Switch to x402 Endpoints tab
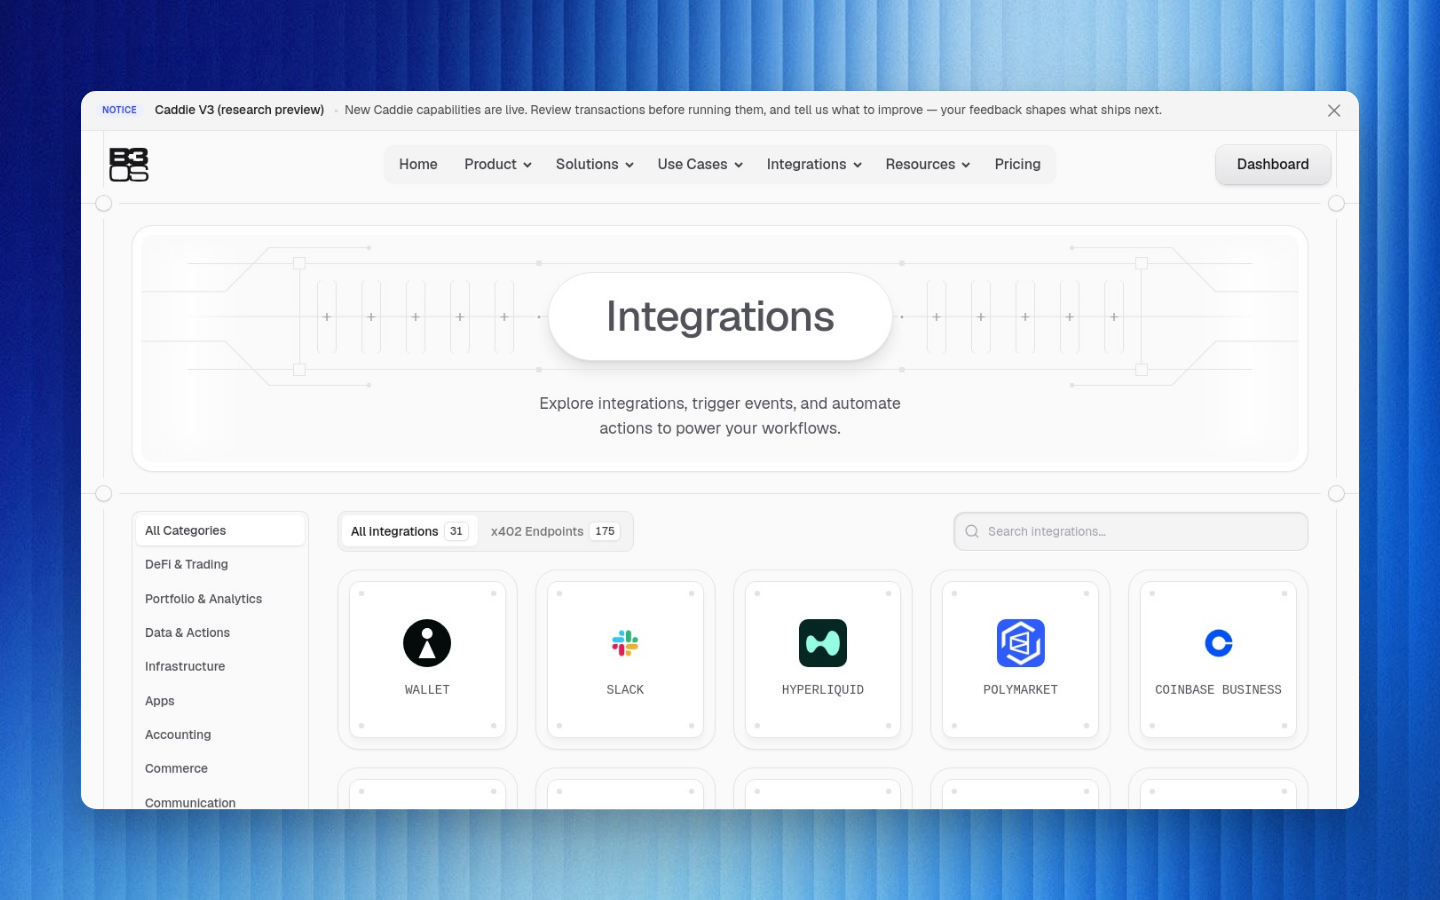1440x900 pixels. point(555,532)
